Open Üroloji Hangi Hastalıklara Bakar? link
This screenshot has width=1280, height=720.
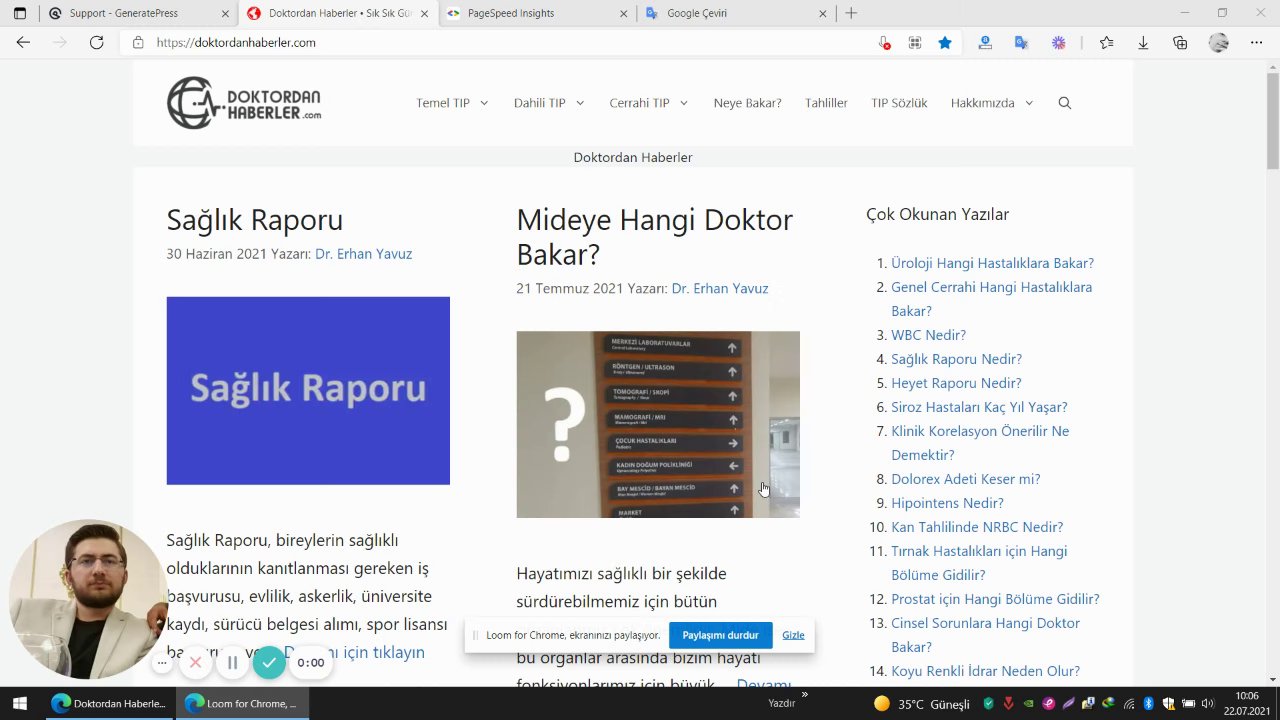pos(992,263)
